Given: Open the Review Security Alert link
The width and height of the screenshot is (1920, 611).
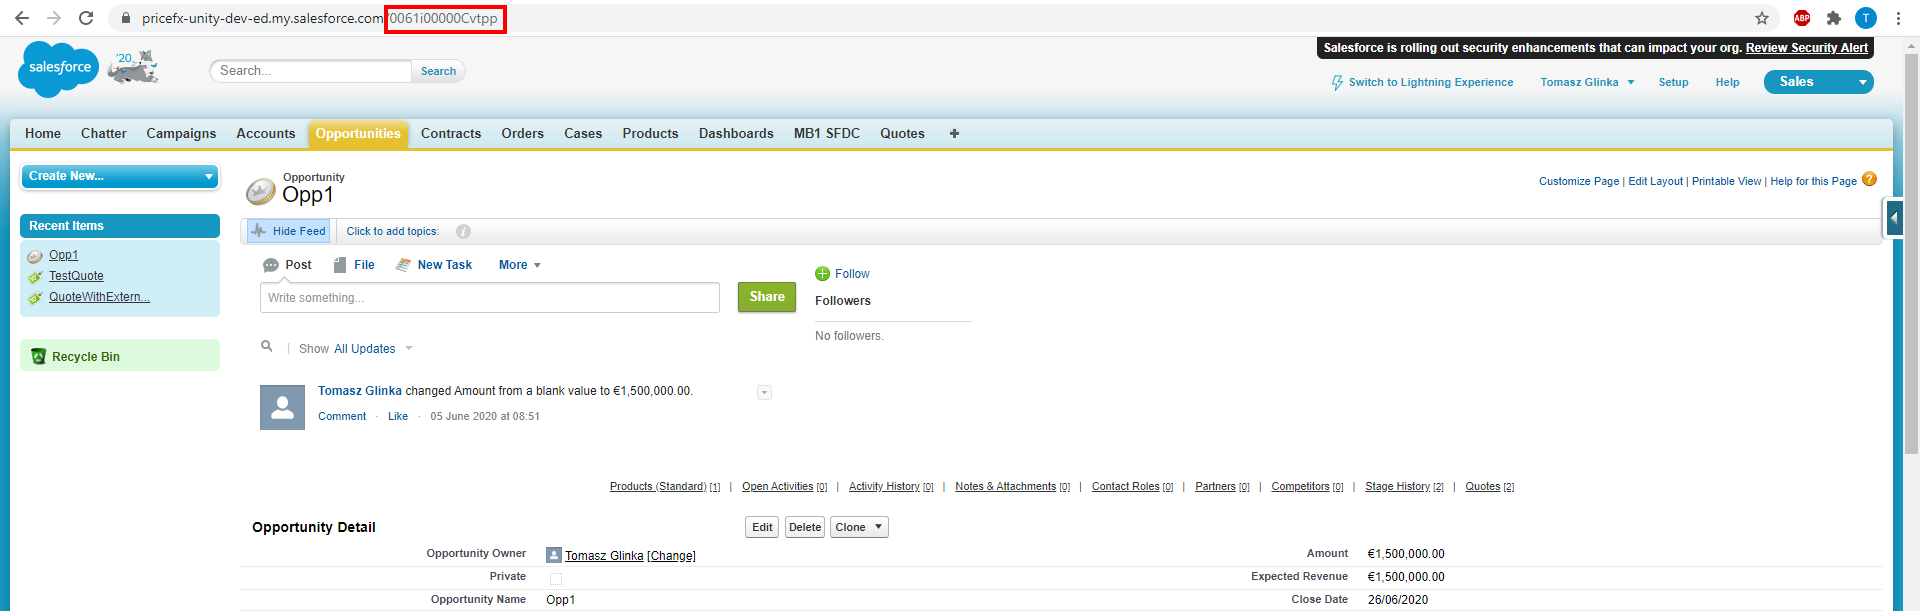Looking at the screenshot, I should 1807,48.
